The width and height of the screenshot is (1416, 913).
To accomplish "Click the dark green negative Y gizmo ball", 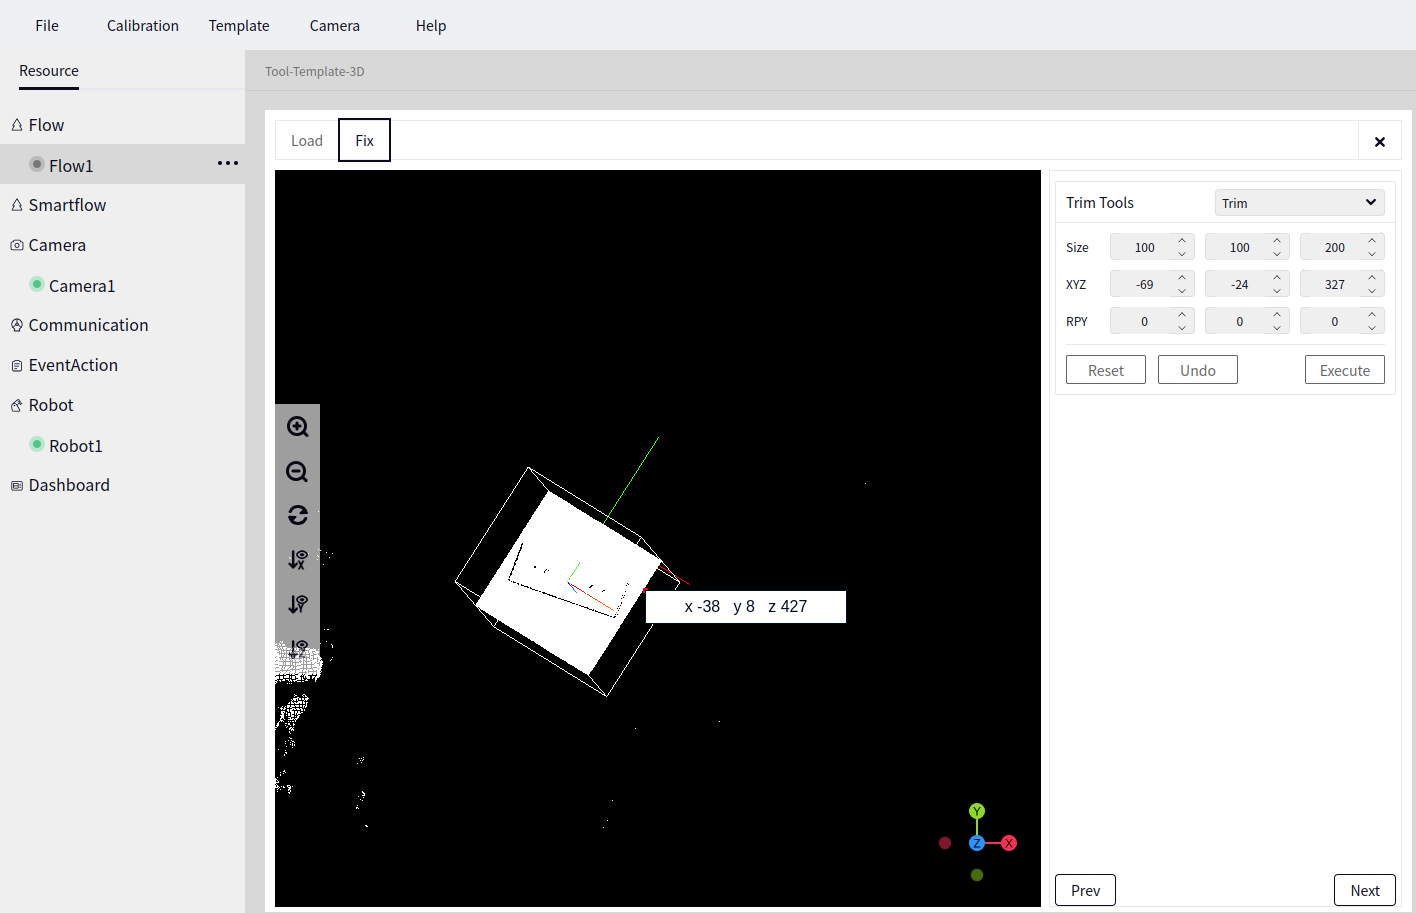I will click(x=977, y=875).
